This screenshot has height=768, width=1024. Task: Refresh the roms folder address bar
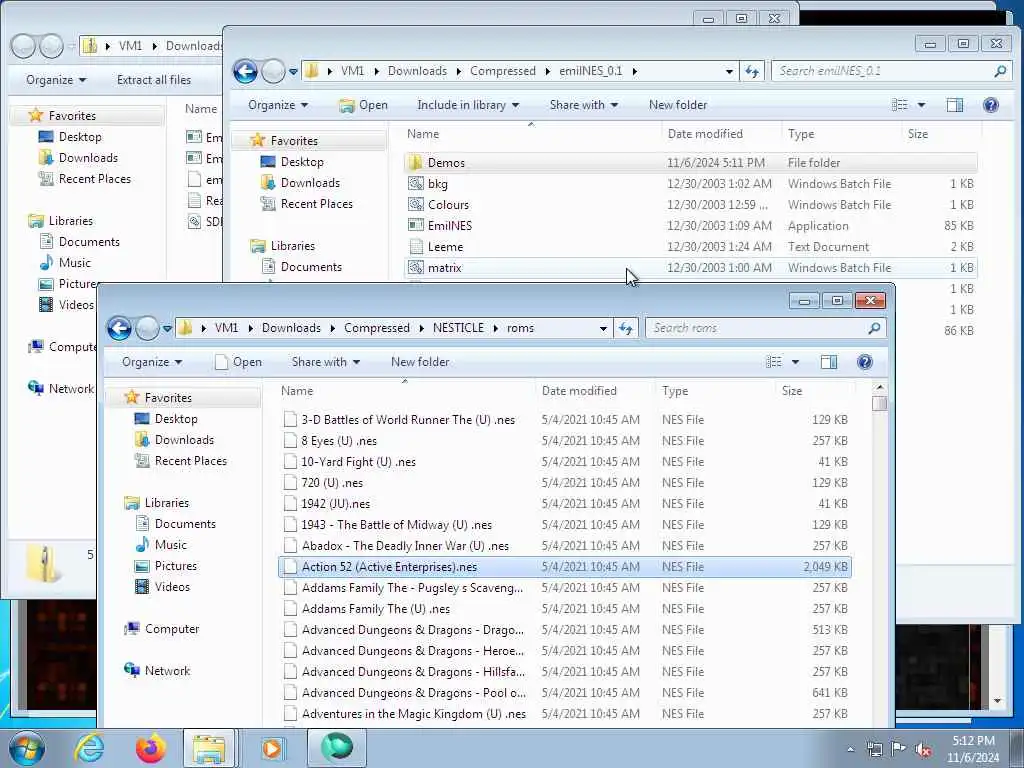pyautogui.click(x=626, y=328)
